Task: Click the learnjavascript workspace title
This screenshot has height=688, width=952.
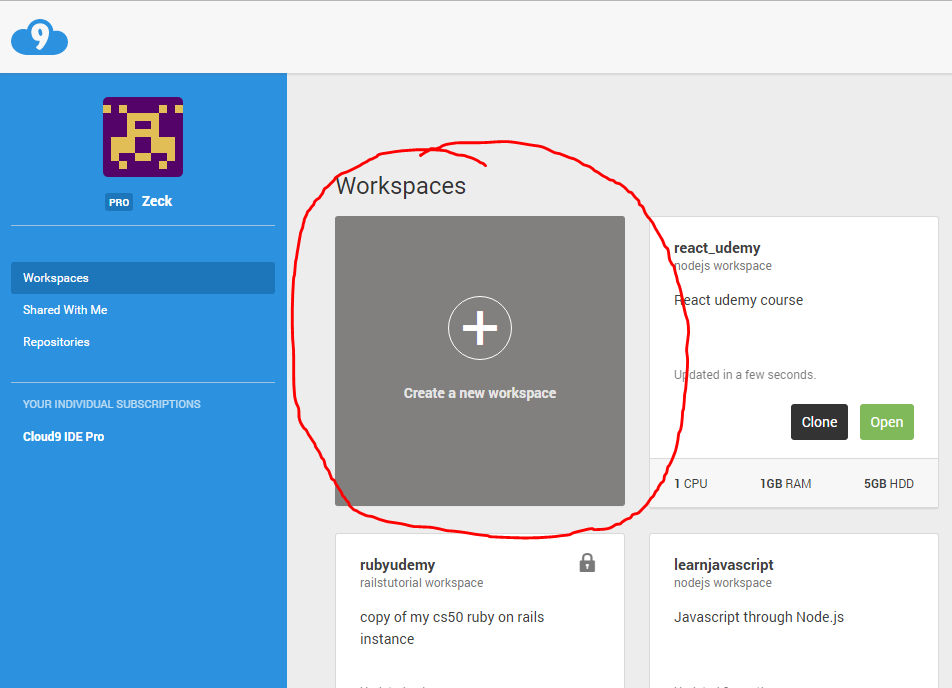Action: click(x=724, y=565)
